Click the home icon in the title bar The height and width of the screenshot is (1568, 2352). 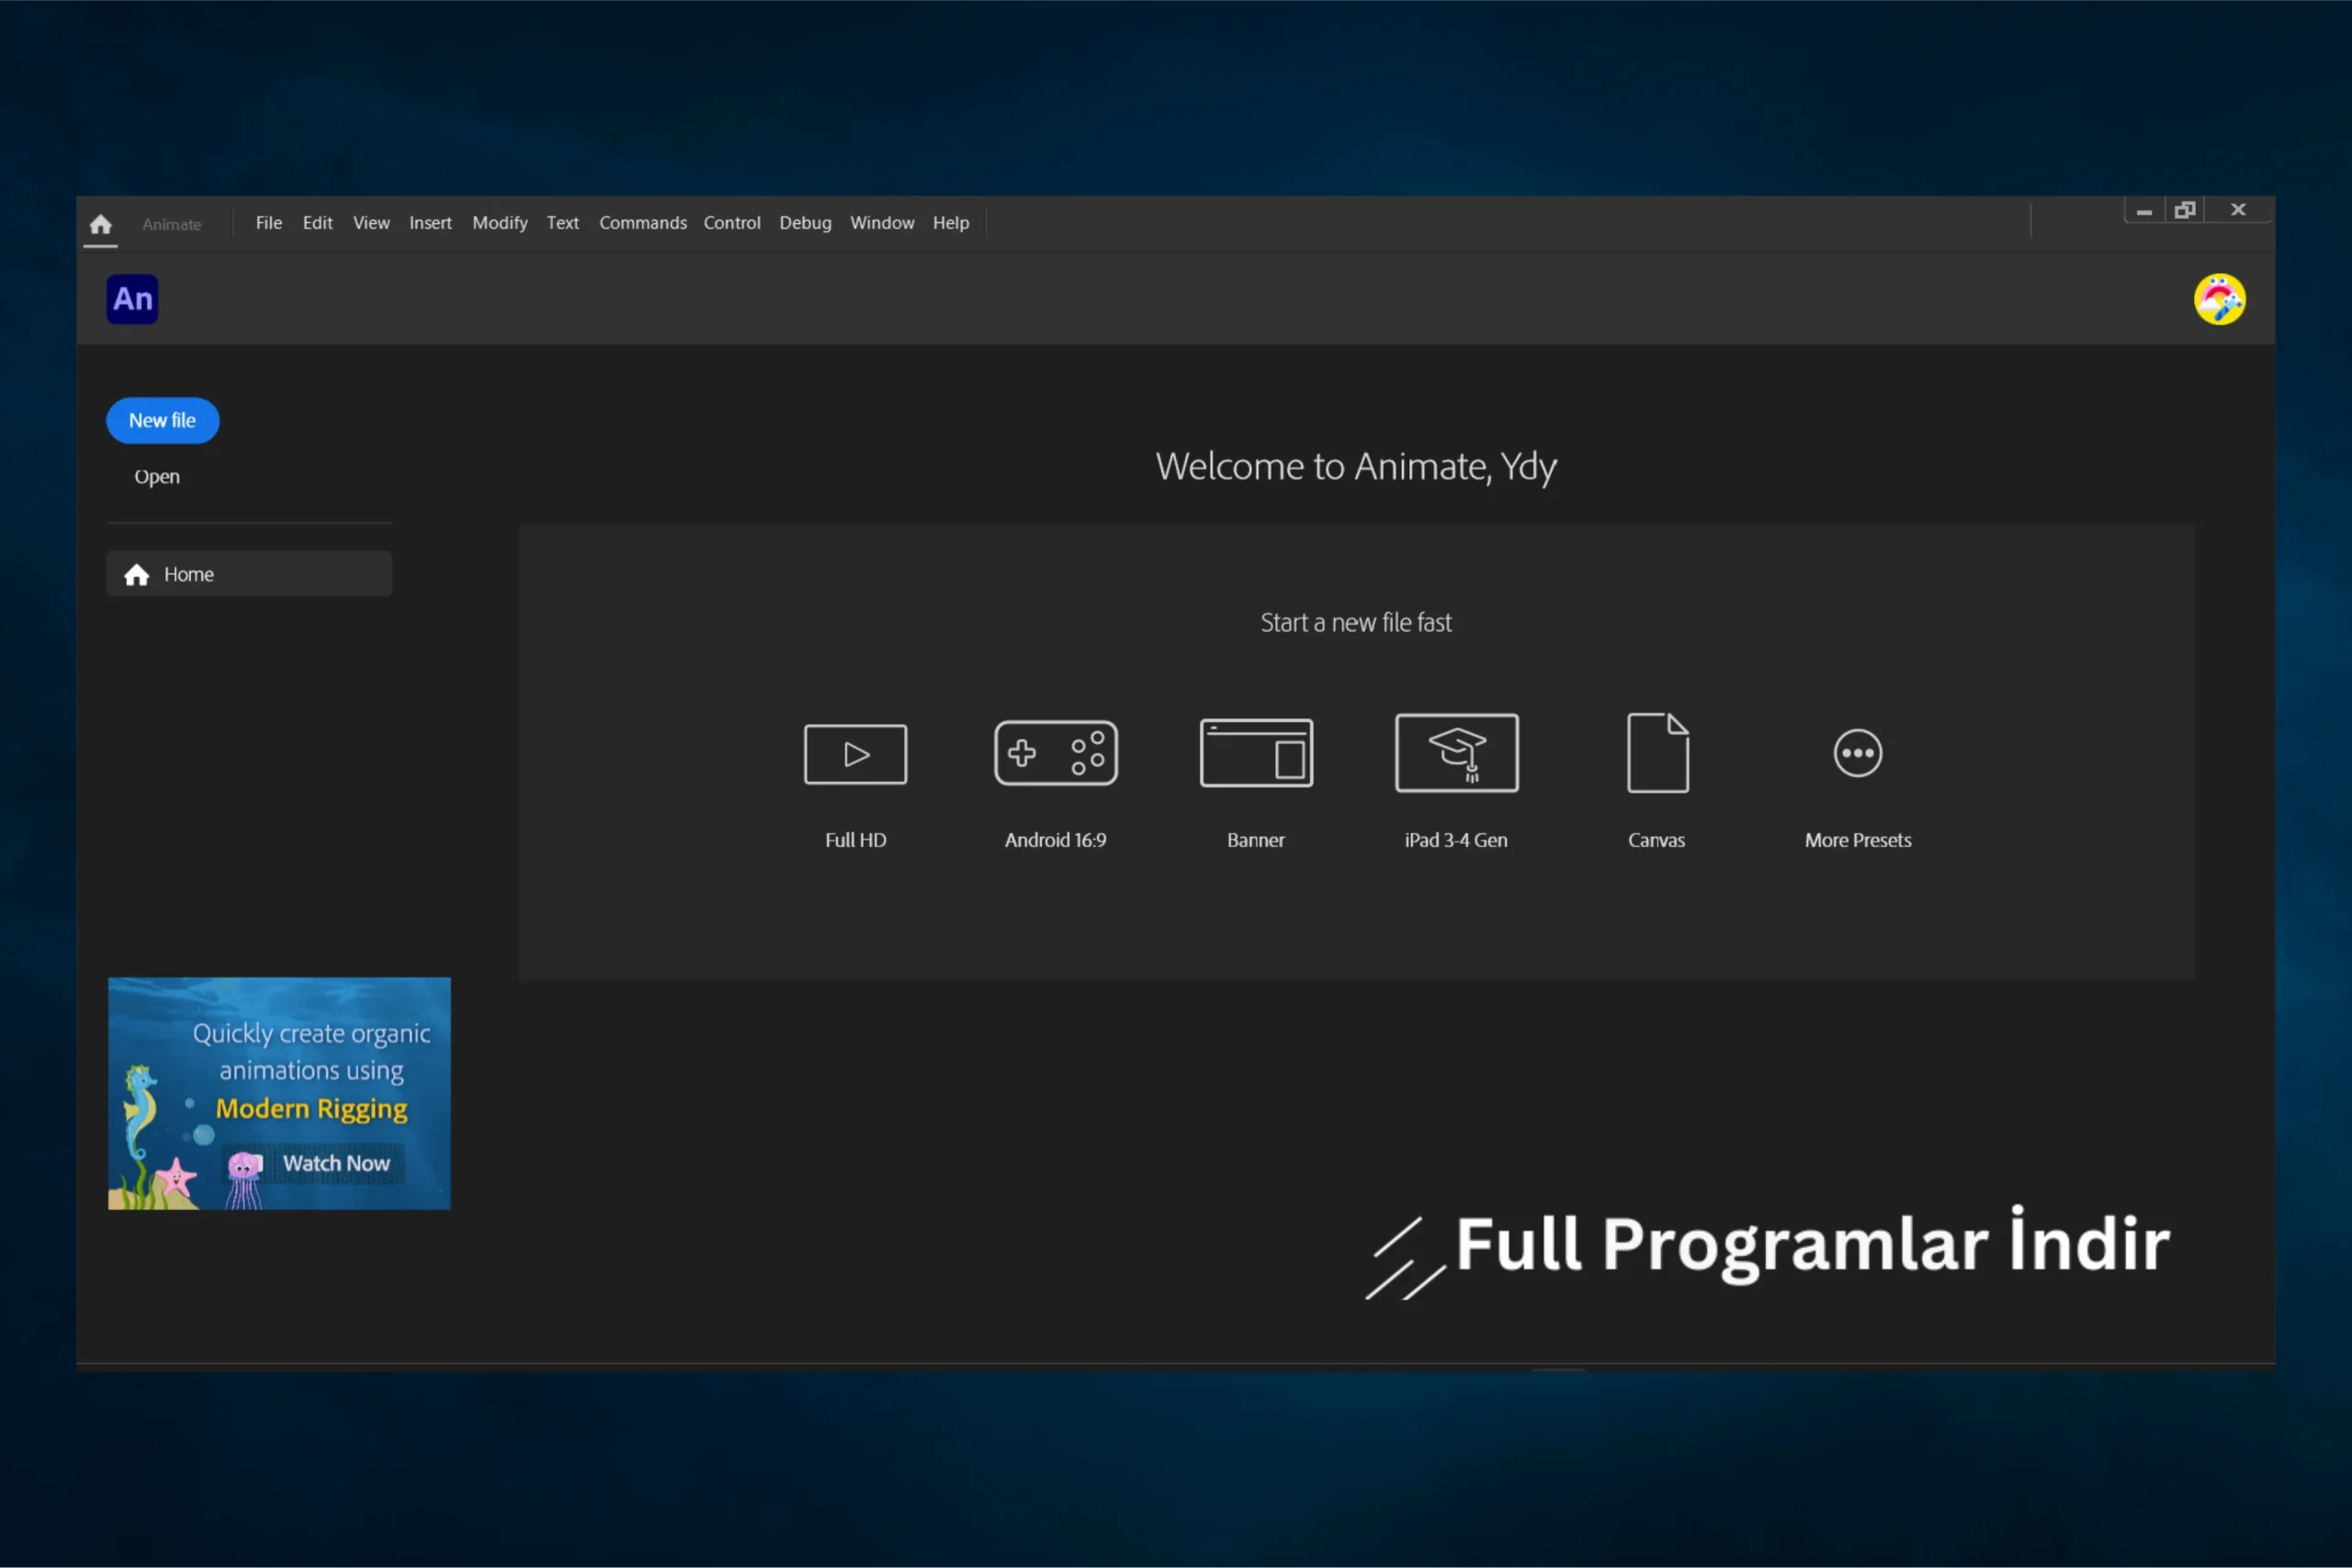pyautogui.click(x=100, y=224)
